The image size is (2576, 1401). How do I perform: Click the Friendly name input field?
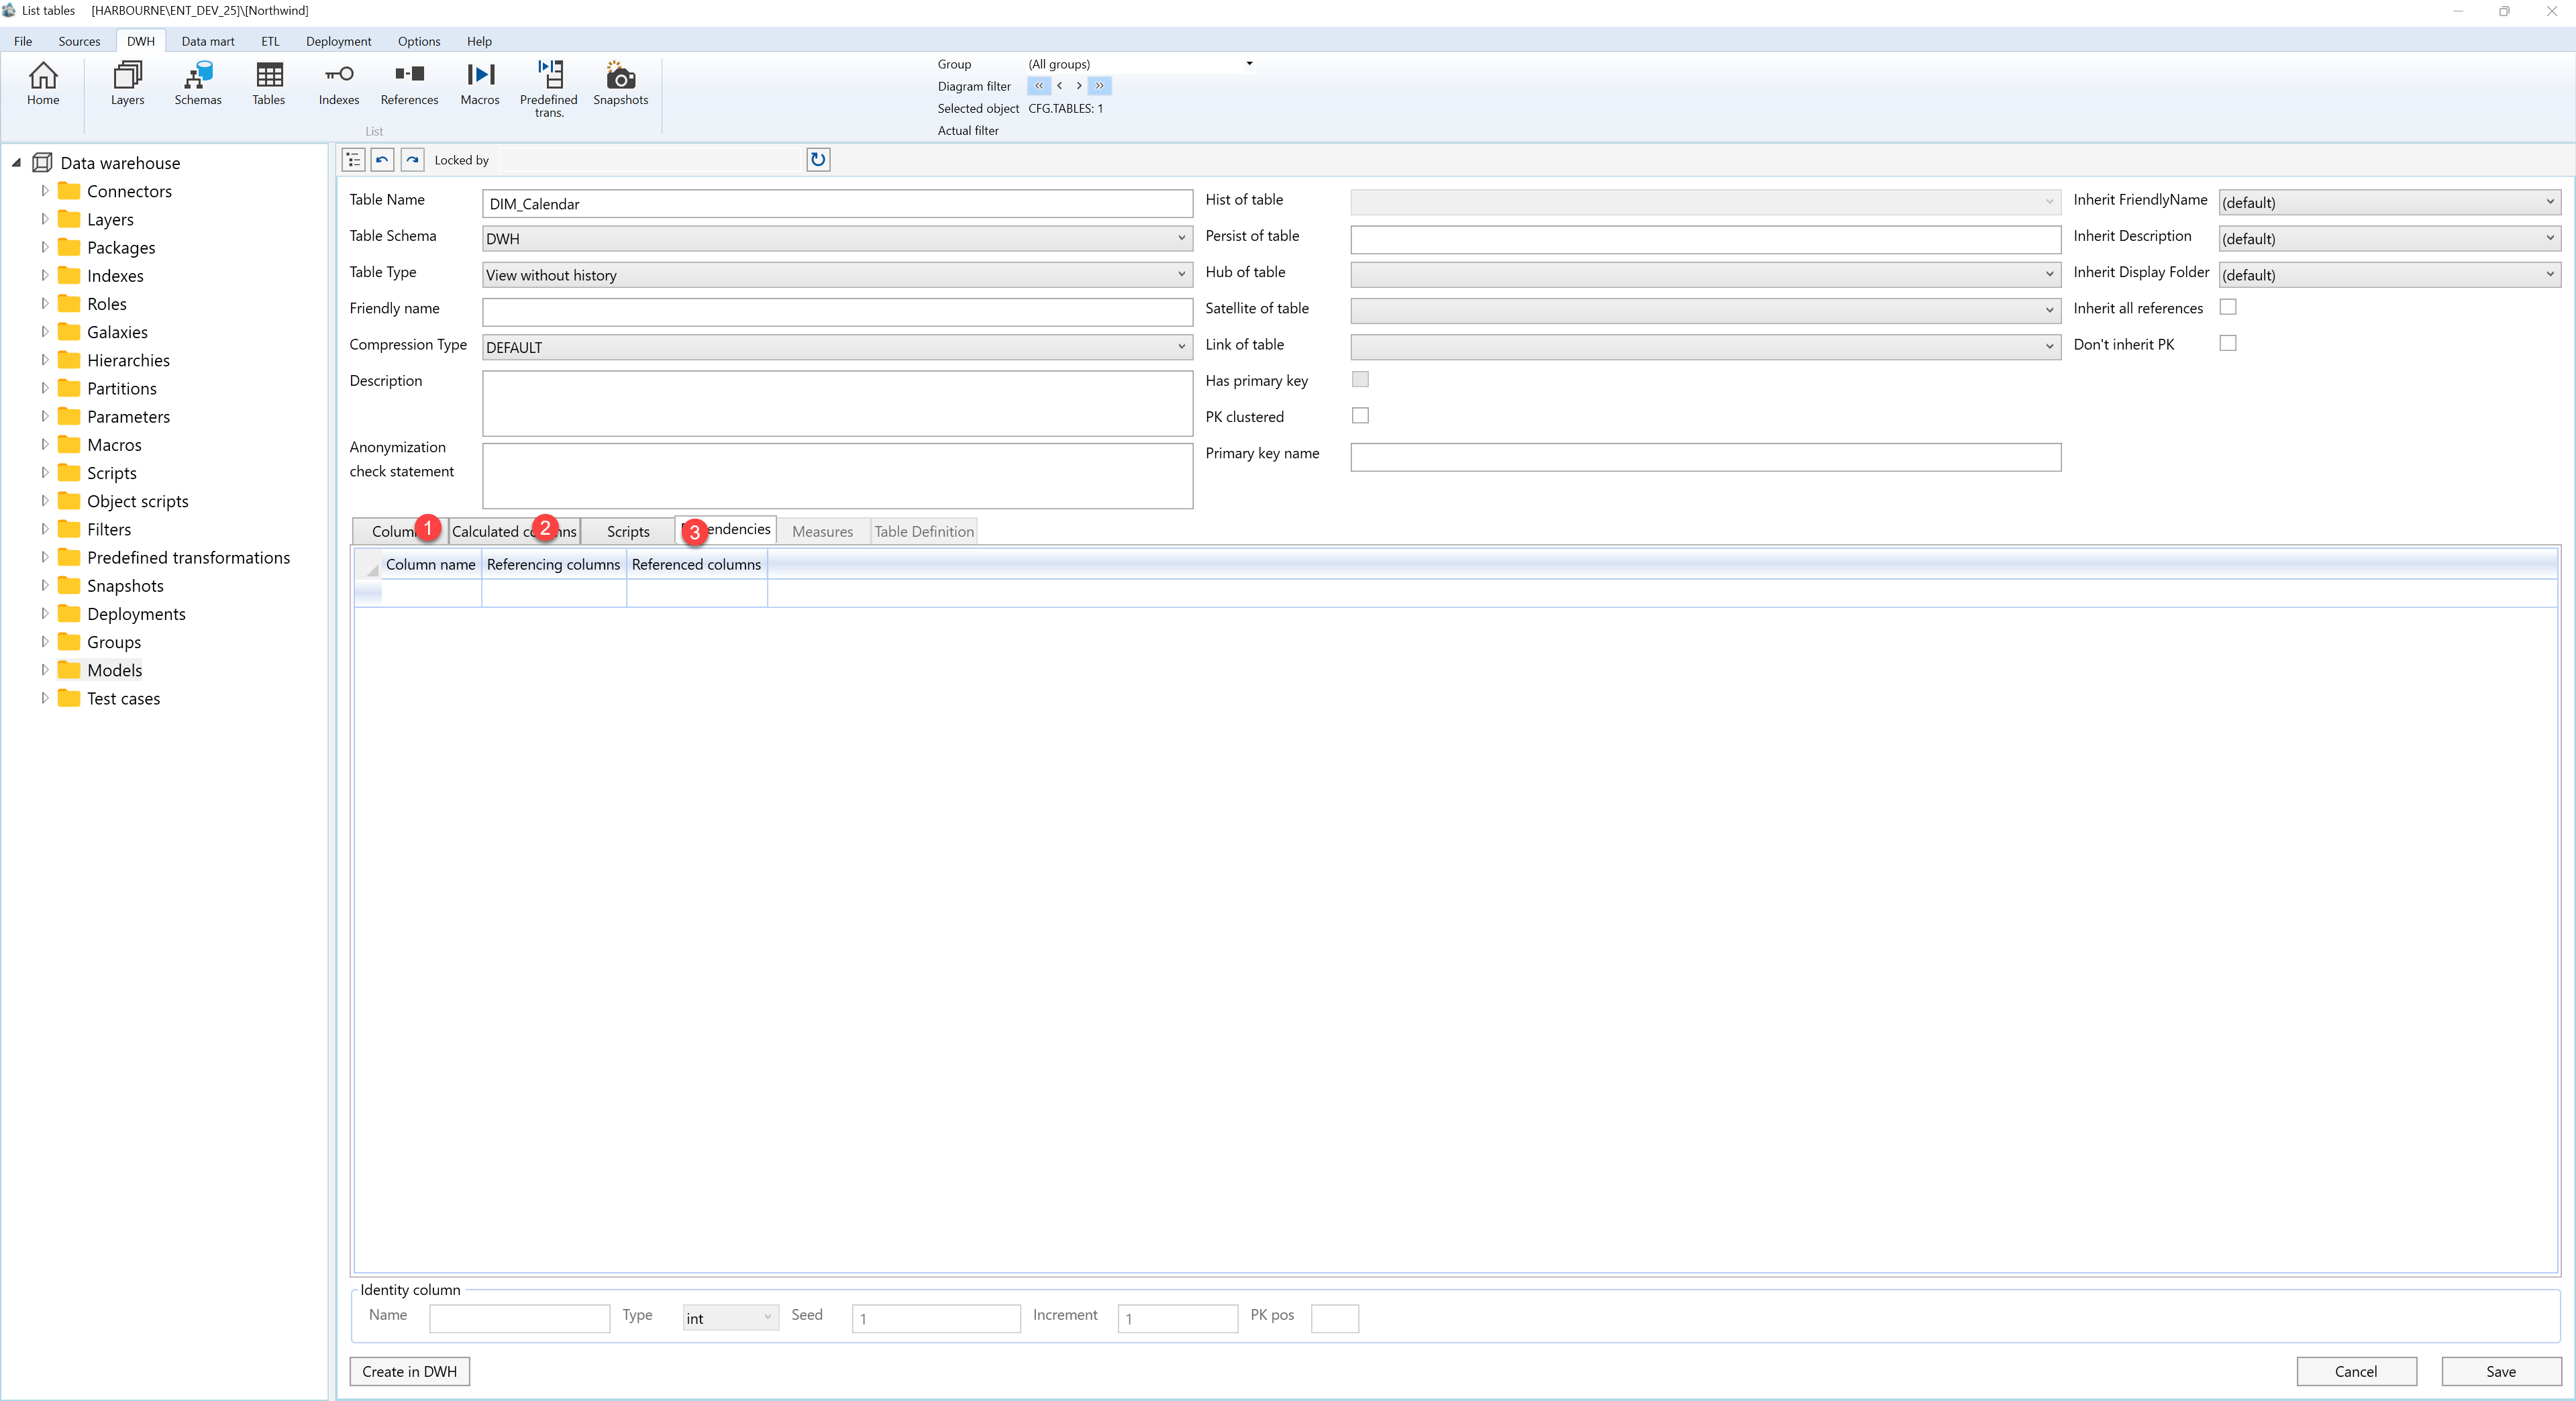pyautogui.click(x=837, y=312)
